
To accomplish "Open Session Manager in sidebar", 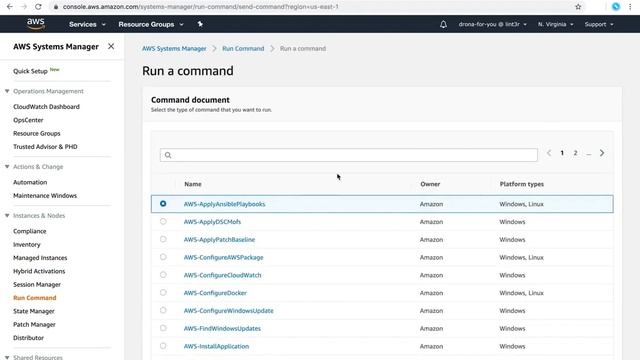I will click(37, 284).
